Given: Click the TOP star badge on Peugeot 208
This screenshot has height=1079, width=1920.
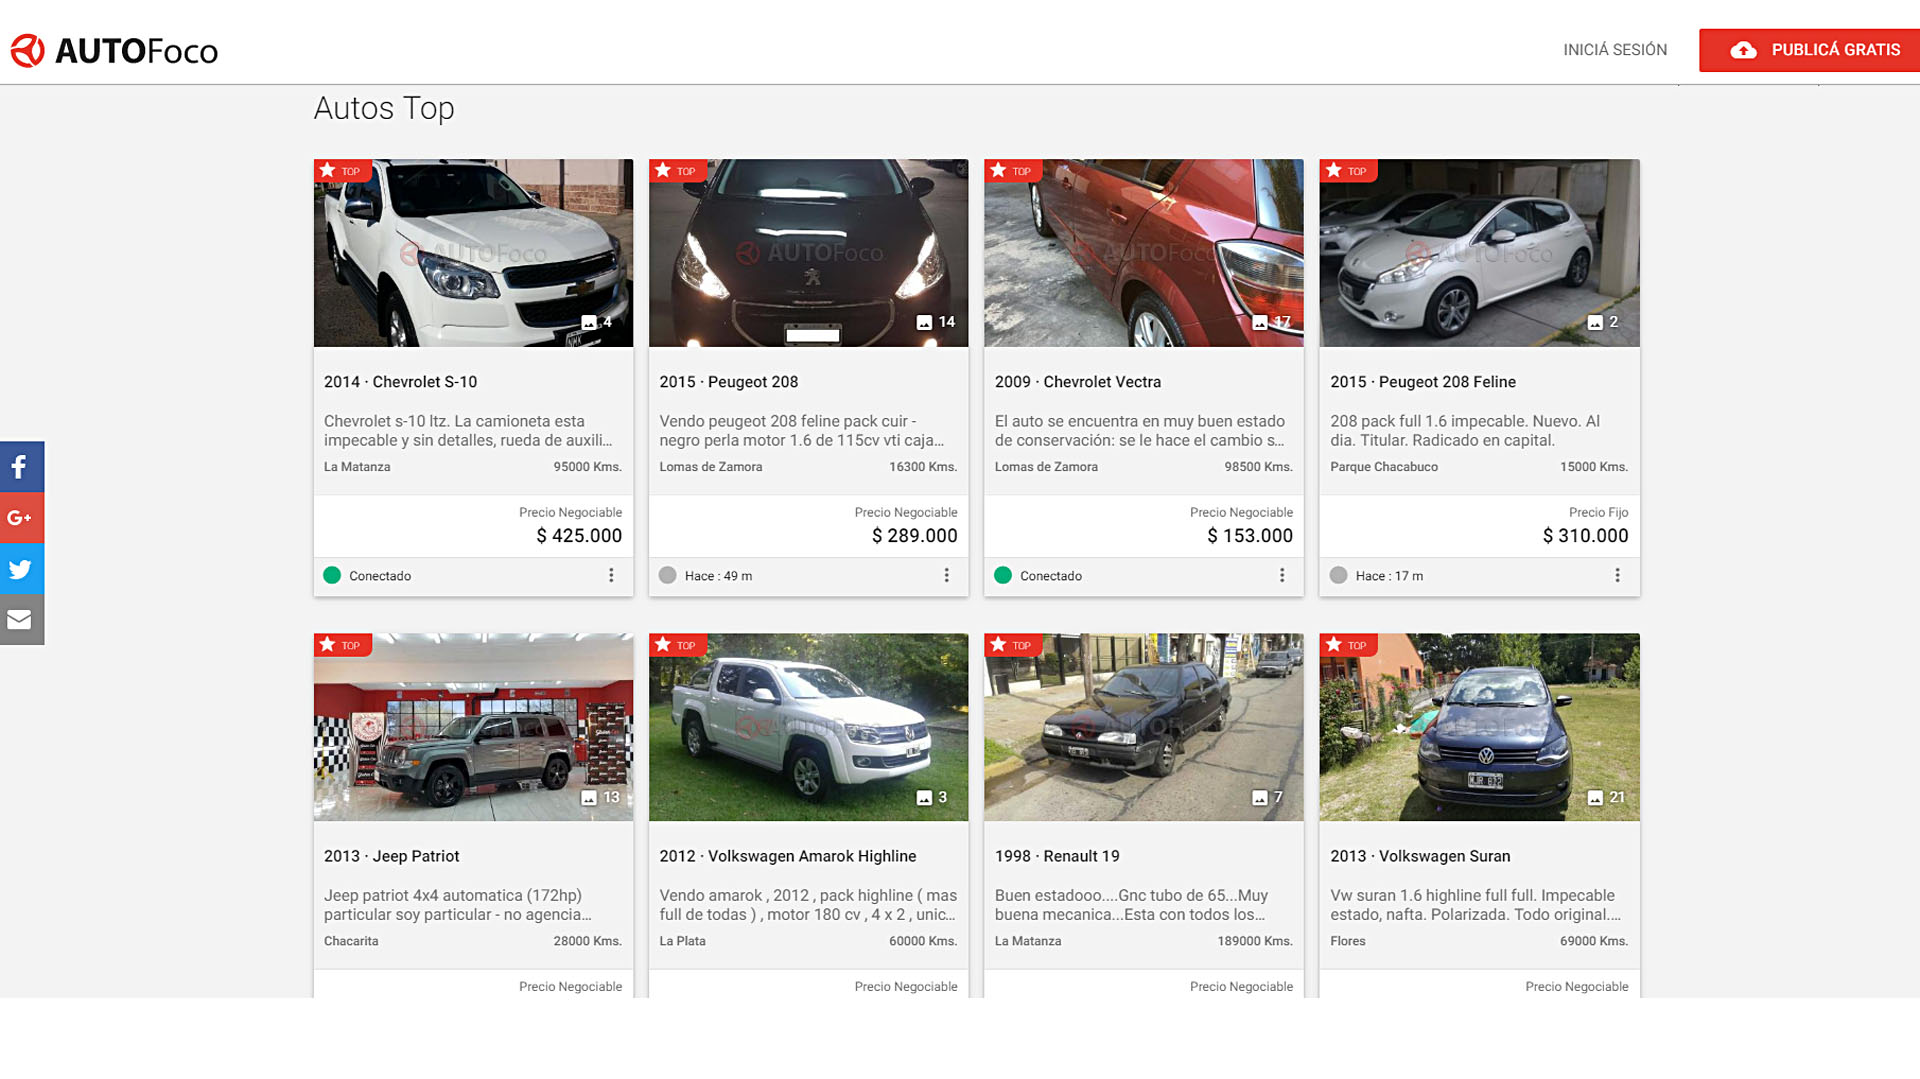Looking at the screenshot, I should point(677,171).
